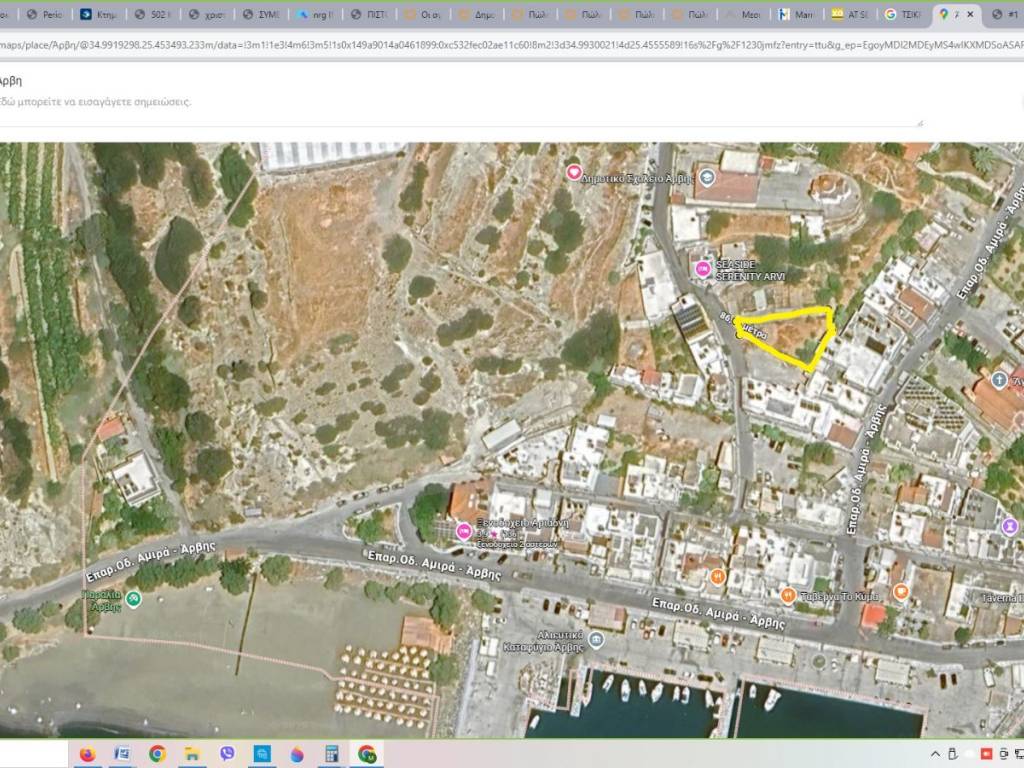The image size is (1024, 768).
Task: Switch to the TEIKI Google tab
Action: click(902, 15)
